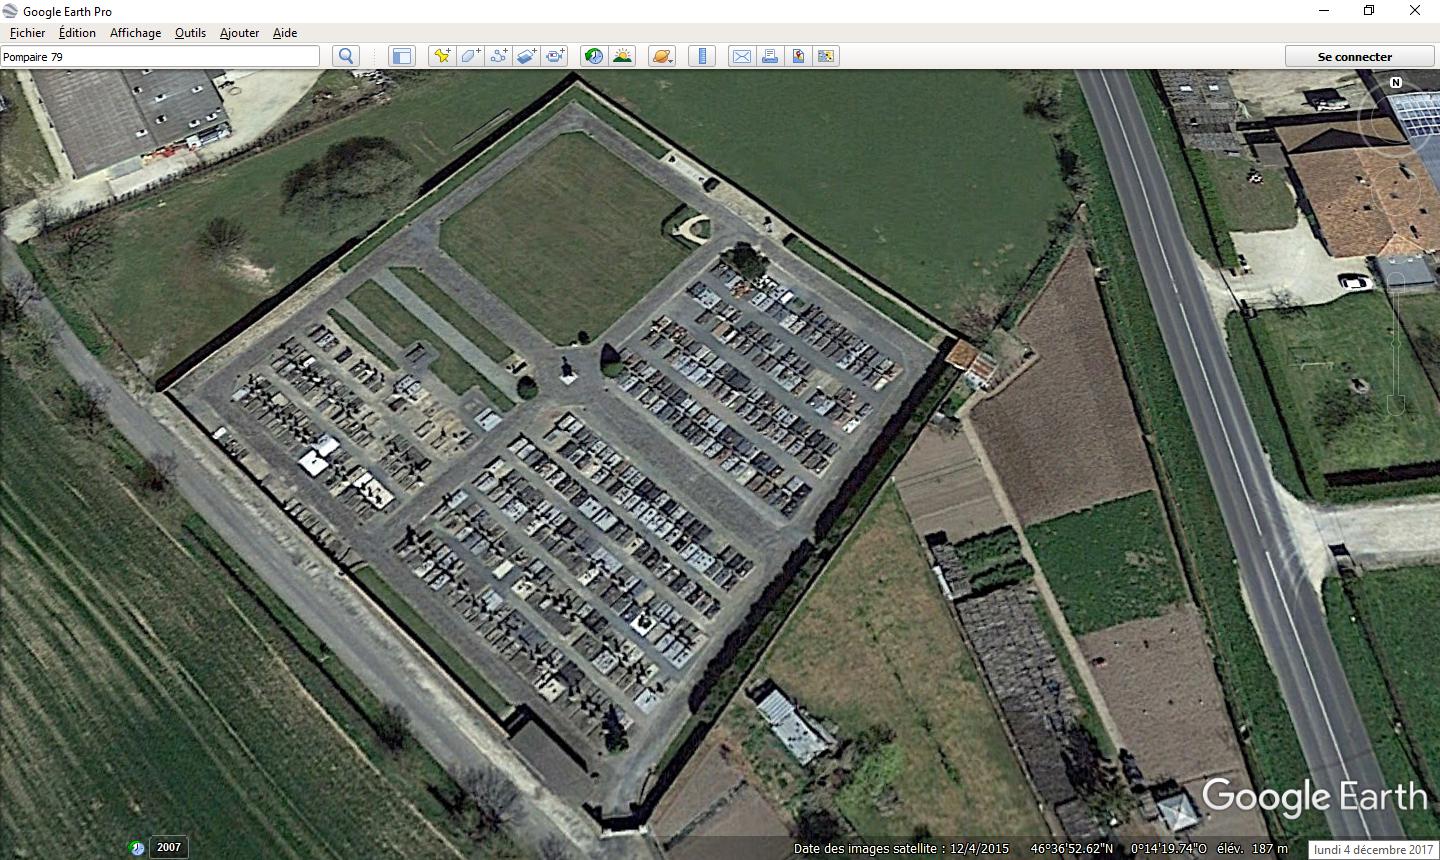Viewport: 1440px width, 860px height.
Task: Open the Outils menu
Action: click(190, 33)
